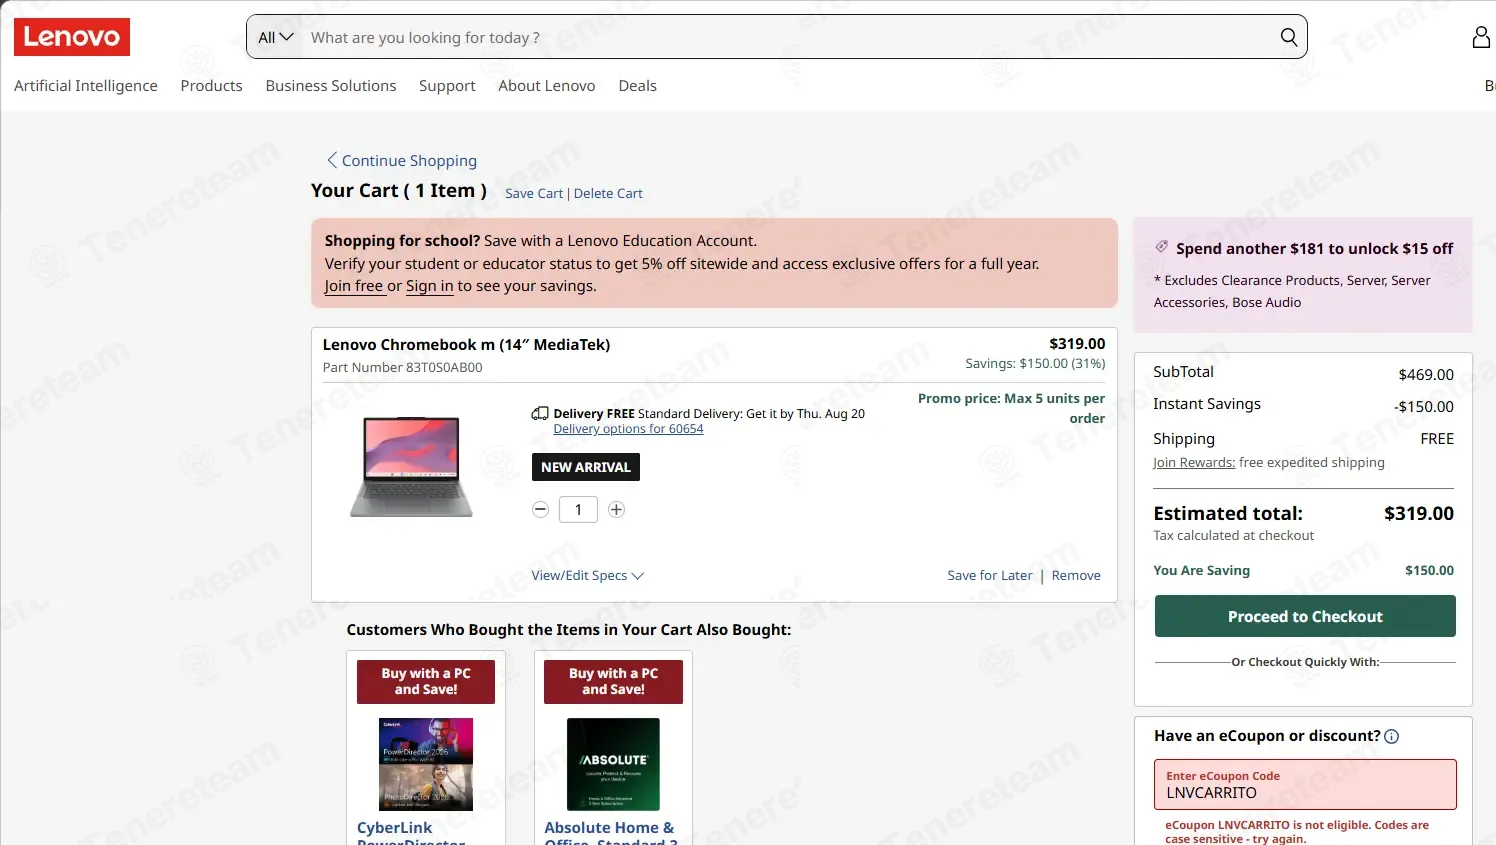Click Part Number 83T0S0AB00 text

pos(402,367)
